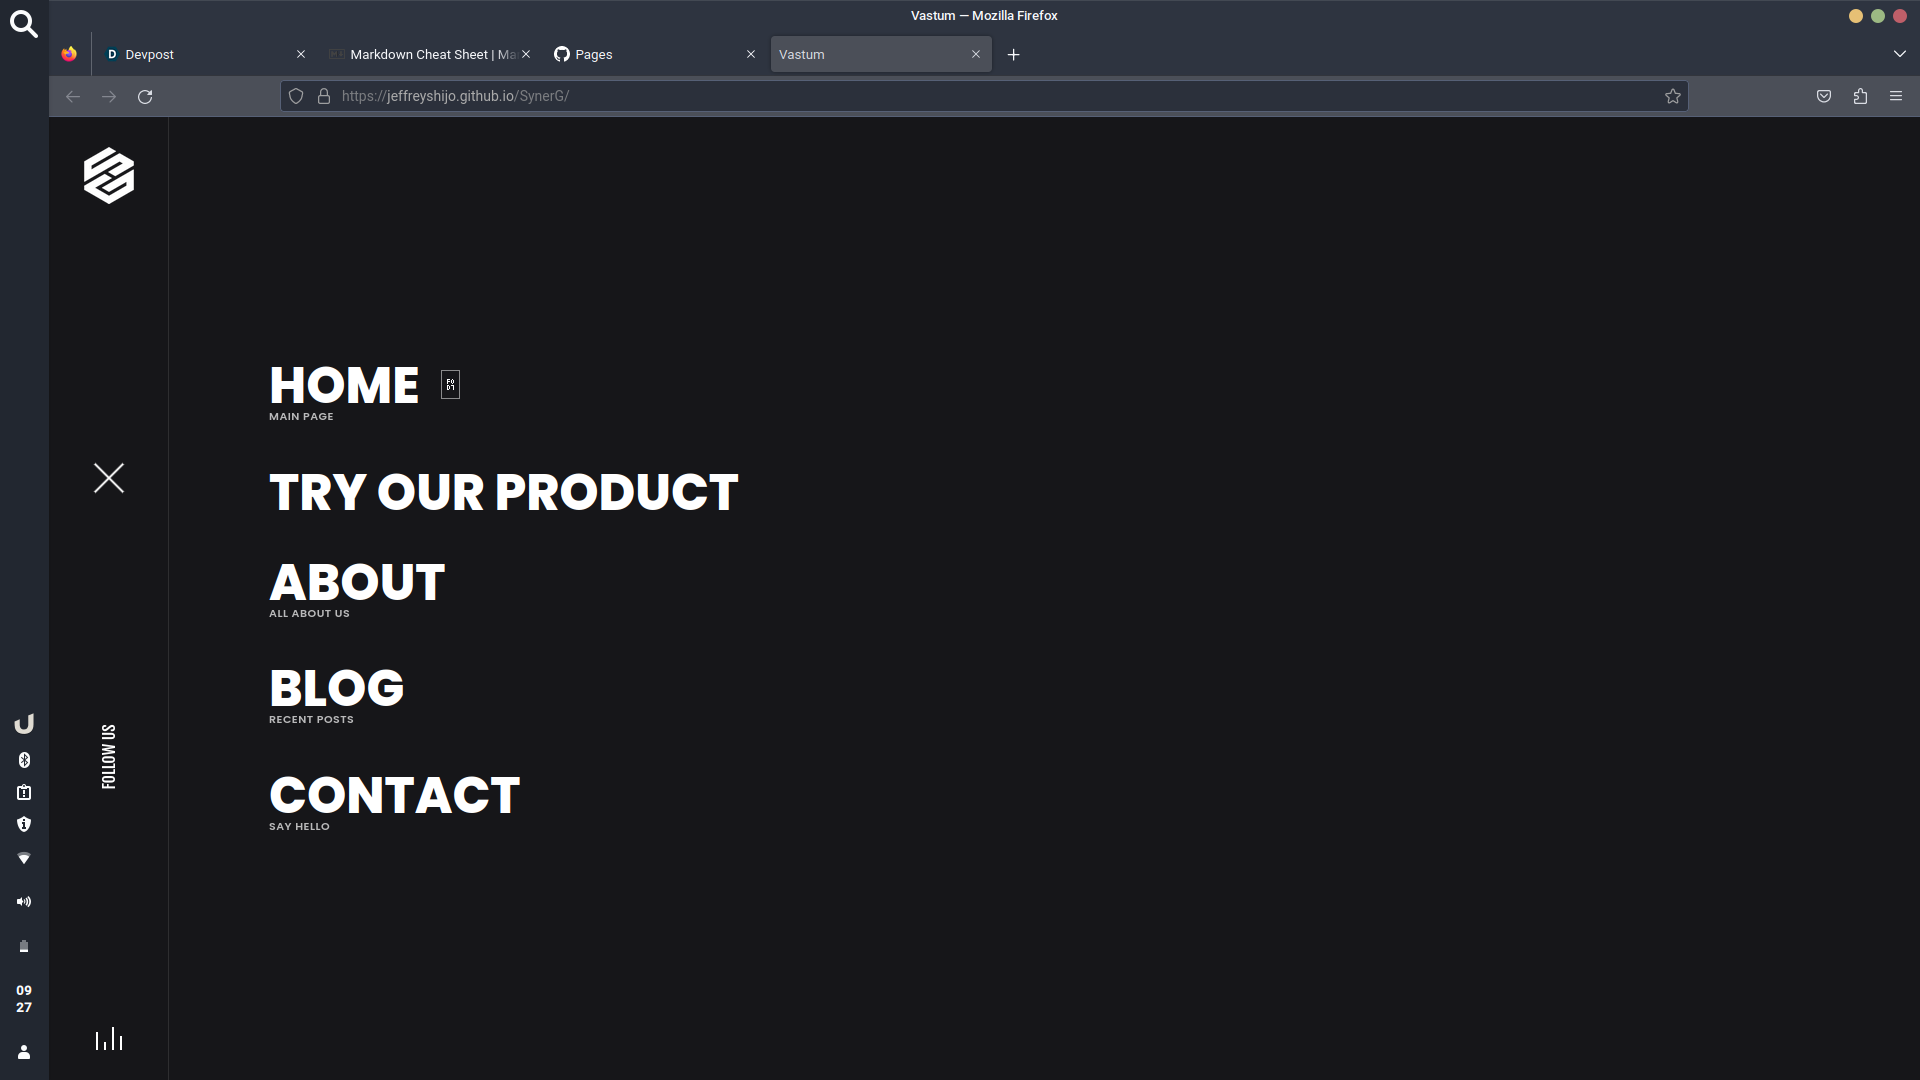
Task: Open the Save to Pocket icon
Action: click(1824, 96)
